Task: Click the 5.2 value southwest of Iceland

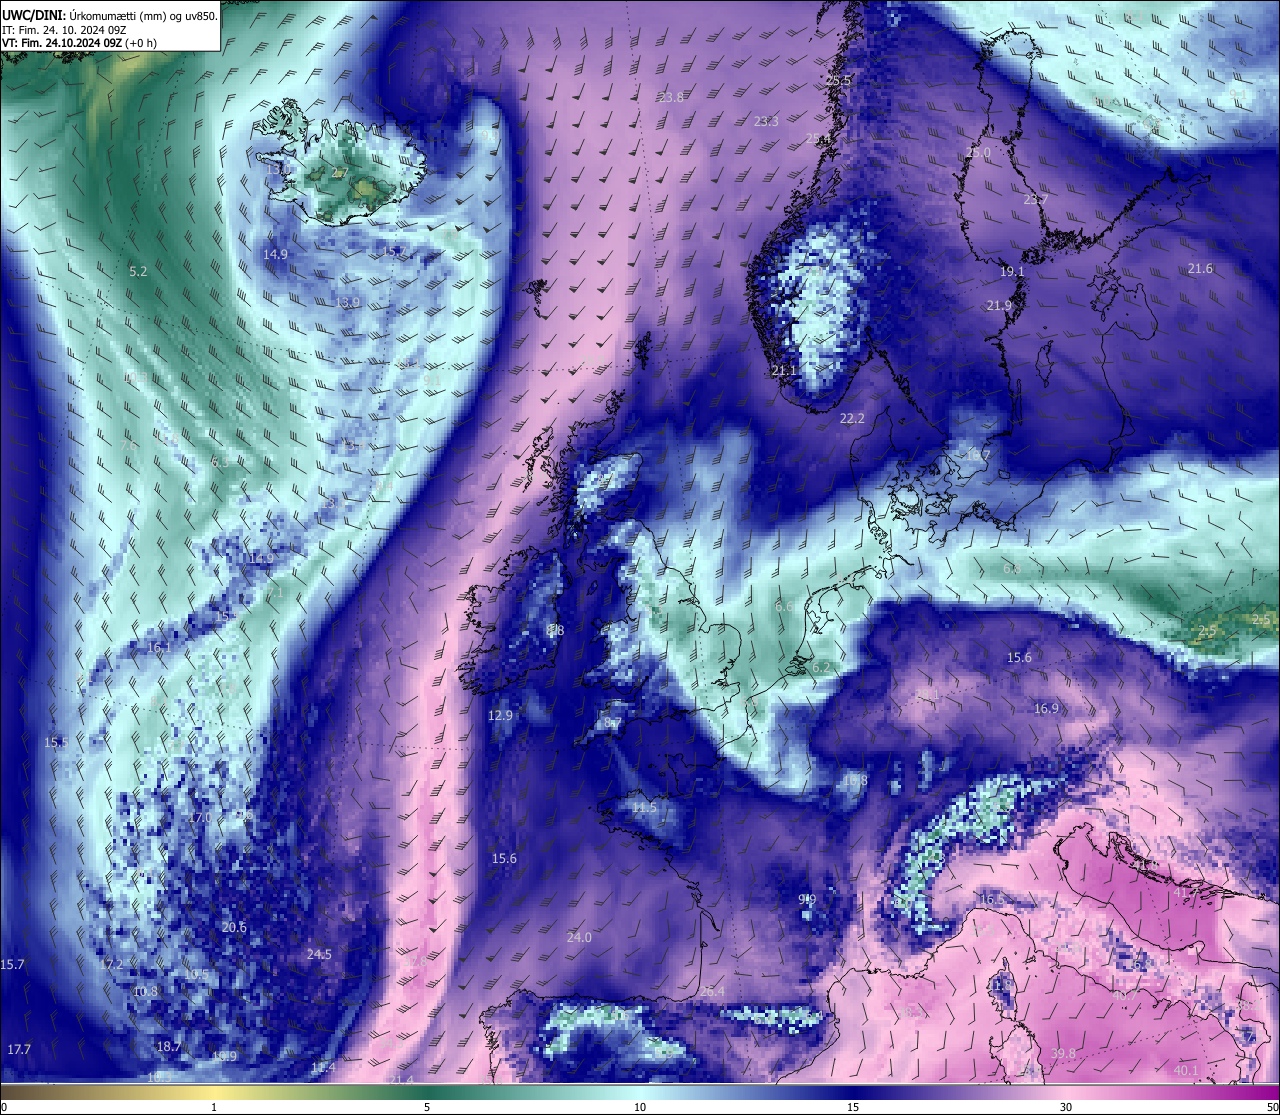Action: [138, 271]
